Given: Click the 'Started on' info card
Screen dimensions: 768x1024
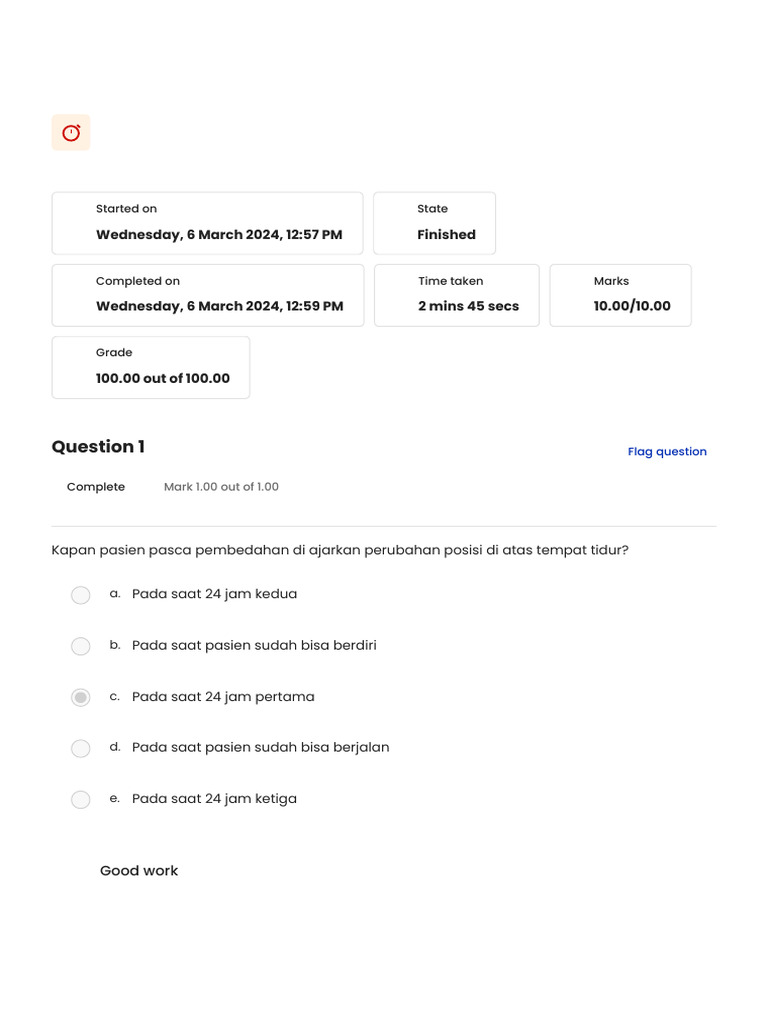Looking at the screenshot, I should tap(207, 223).
